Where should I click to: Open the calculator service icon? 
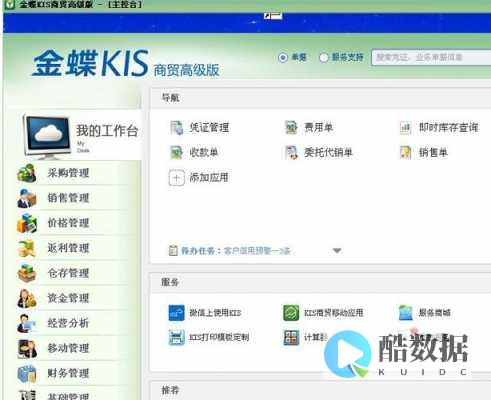coord(291,337)
